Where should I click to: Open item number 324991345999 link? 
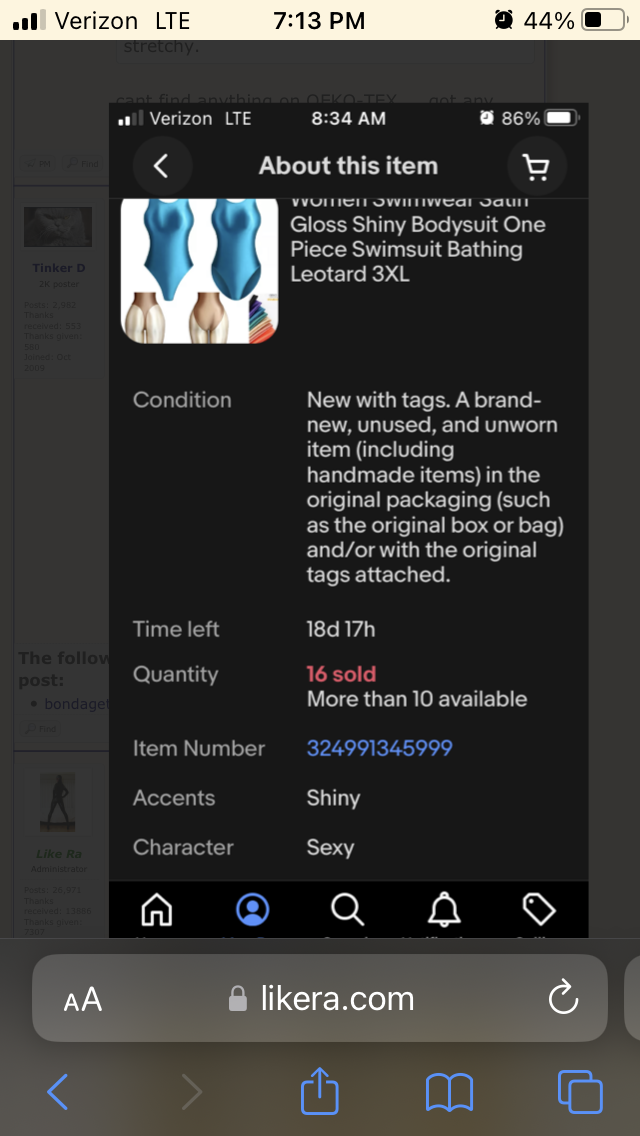[379, 748]
